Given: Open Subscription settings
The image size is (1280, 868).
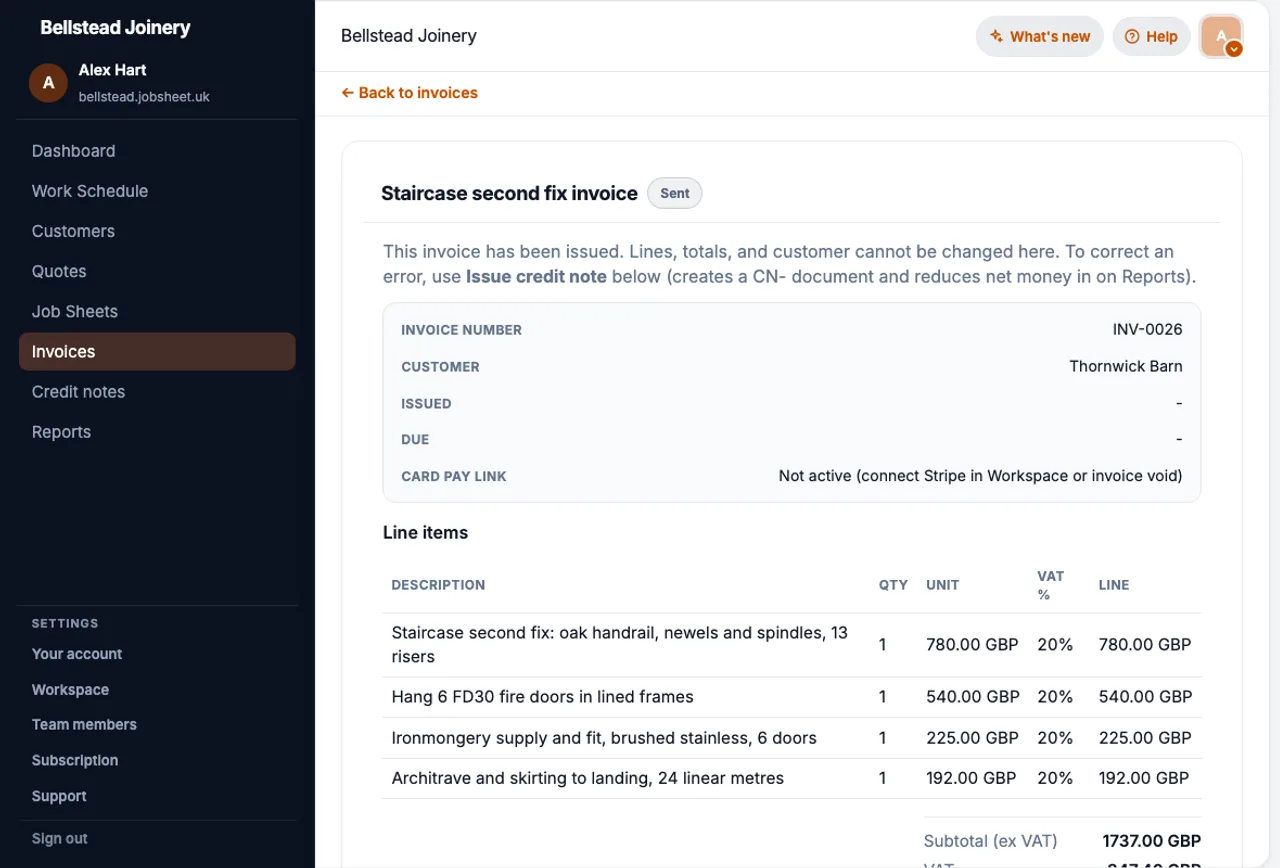Looking at the screenshot, I should pos(75,761).
